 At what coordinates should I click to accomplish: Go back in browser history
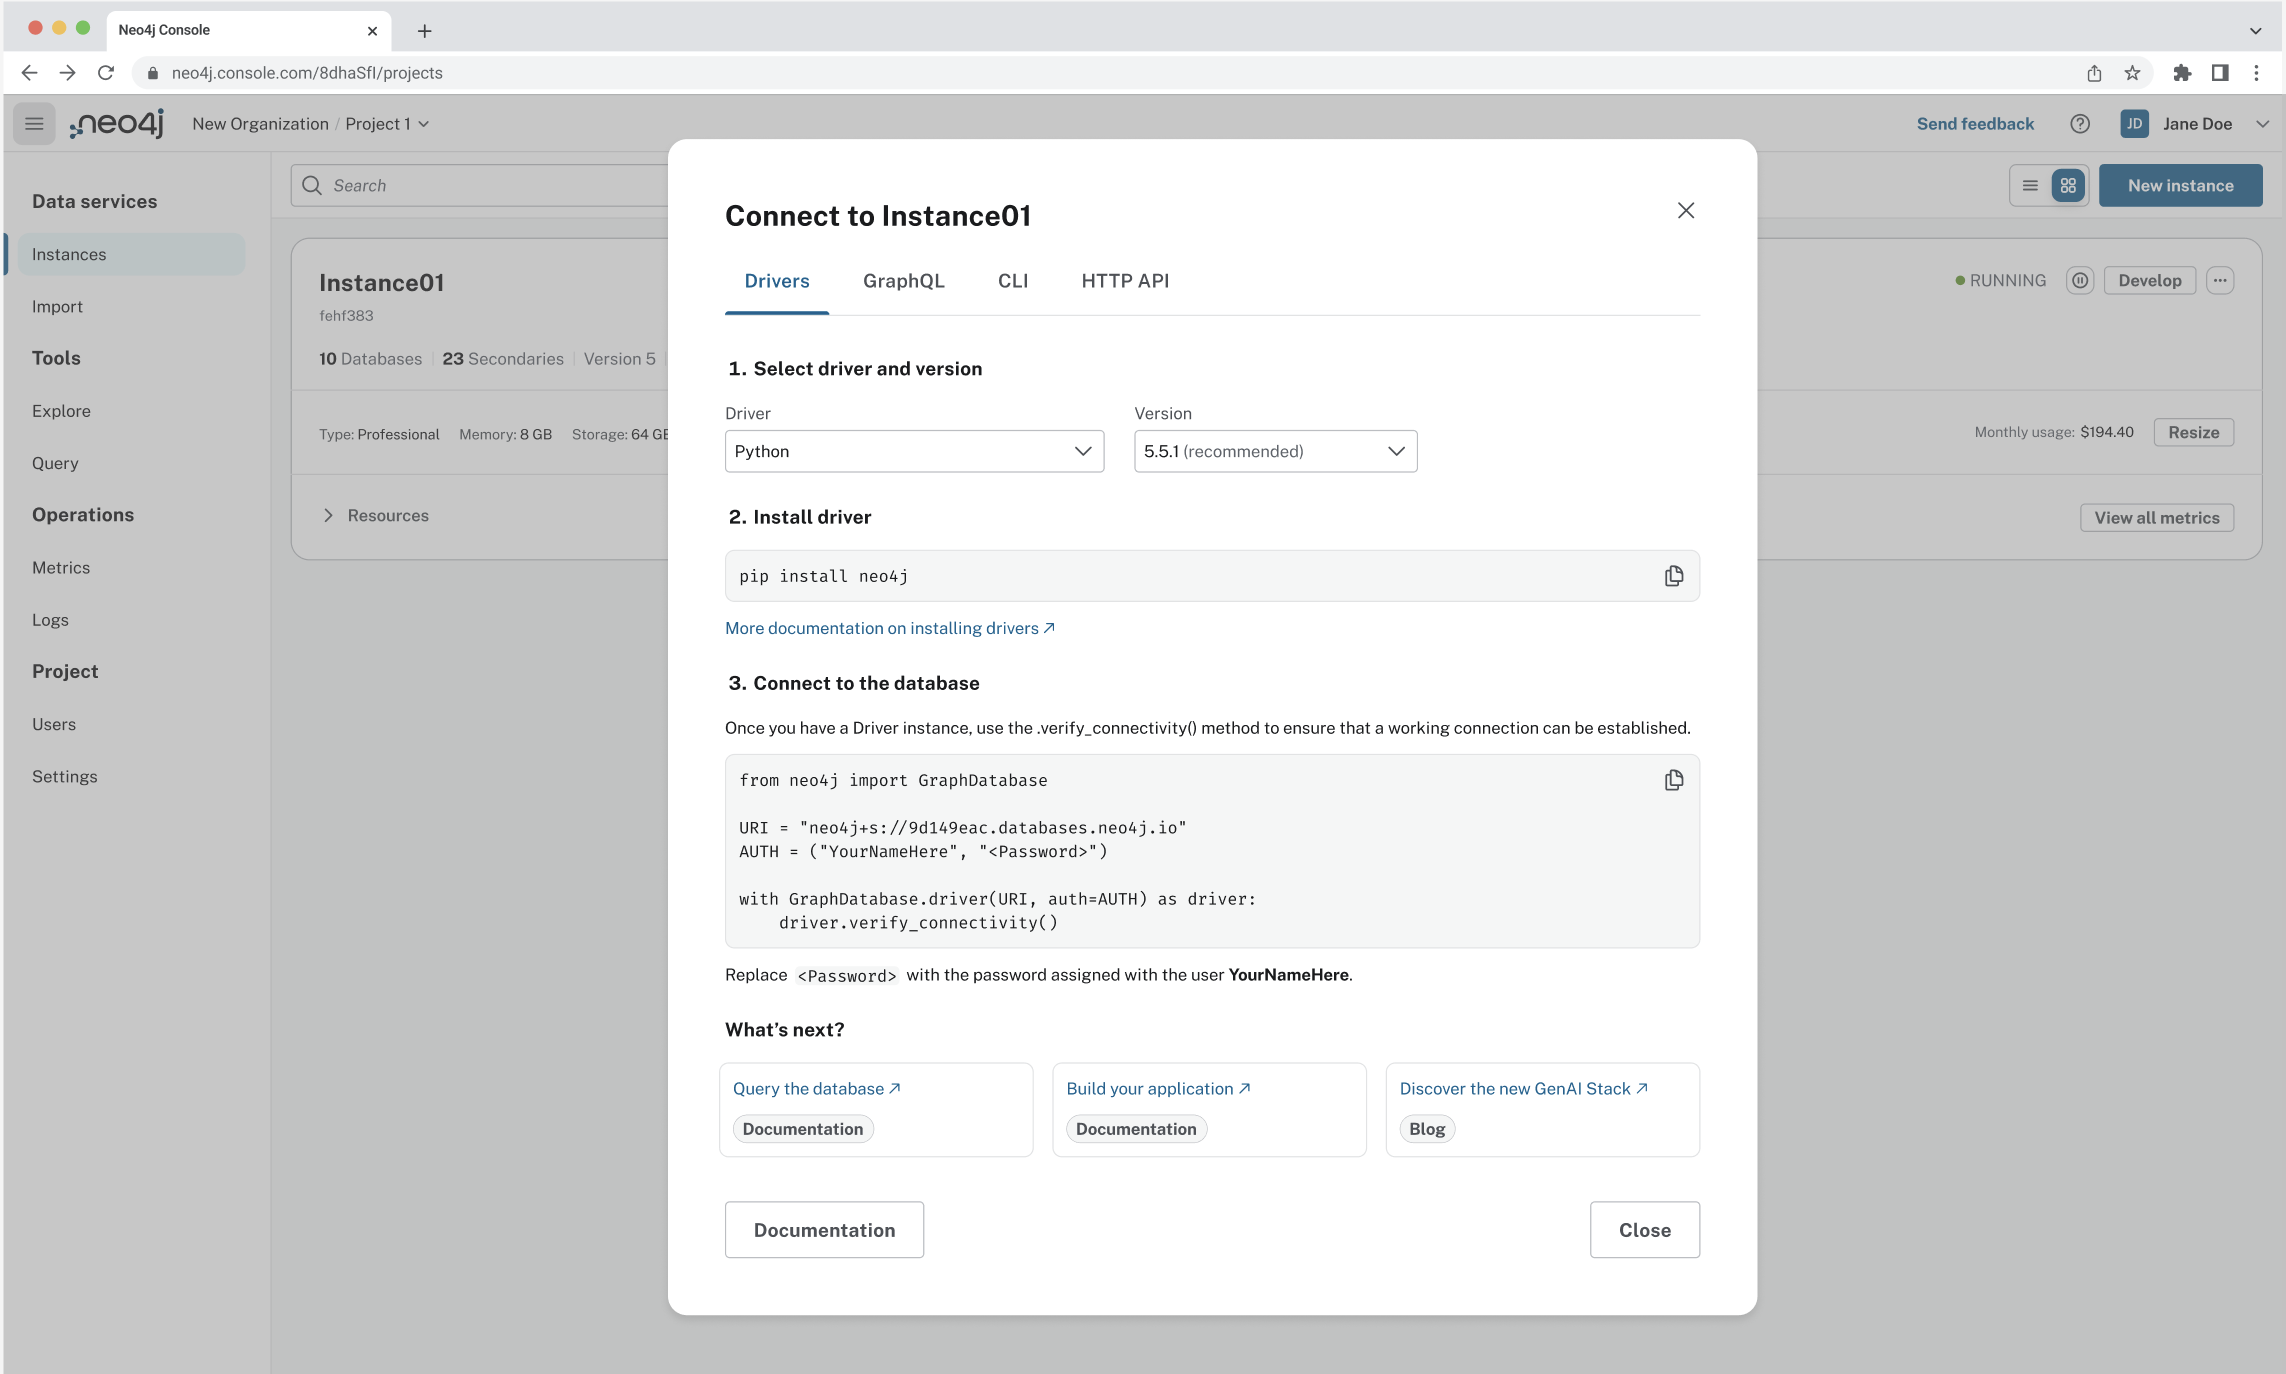coord(29,73)
